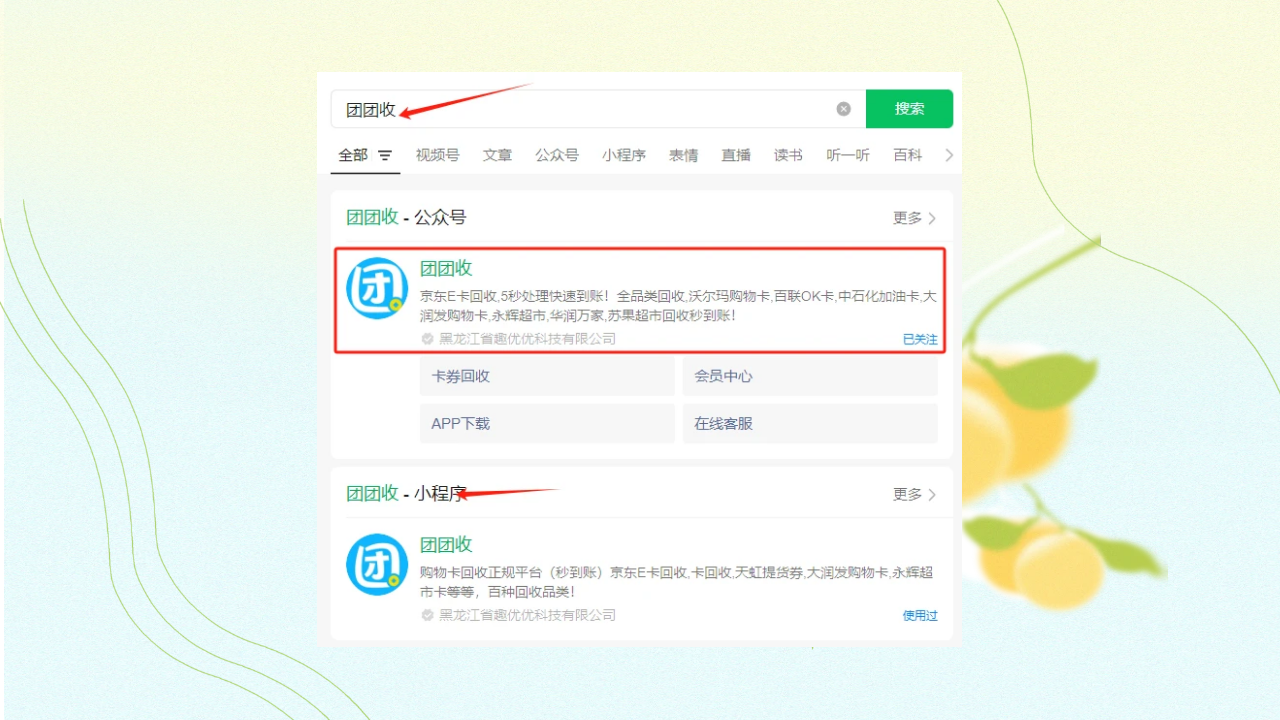Image resolution: width=1280 pixels, height=720 pixels.
Task: Click the 小程序 description starting 购物卡回收正规平台
Action: coord(677,582)
